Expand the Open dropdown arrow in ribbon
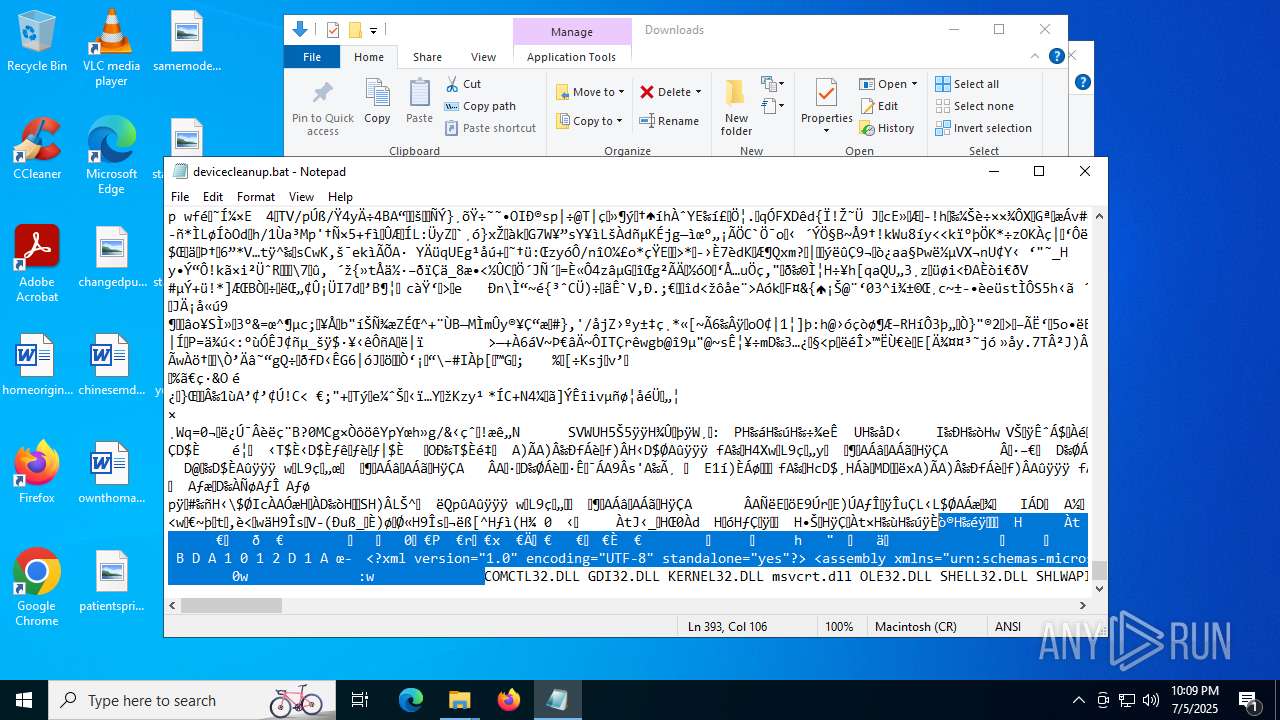This screenshot has height=720, width=1280. point(914,84)
